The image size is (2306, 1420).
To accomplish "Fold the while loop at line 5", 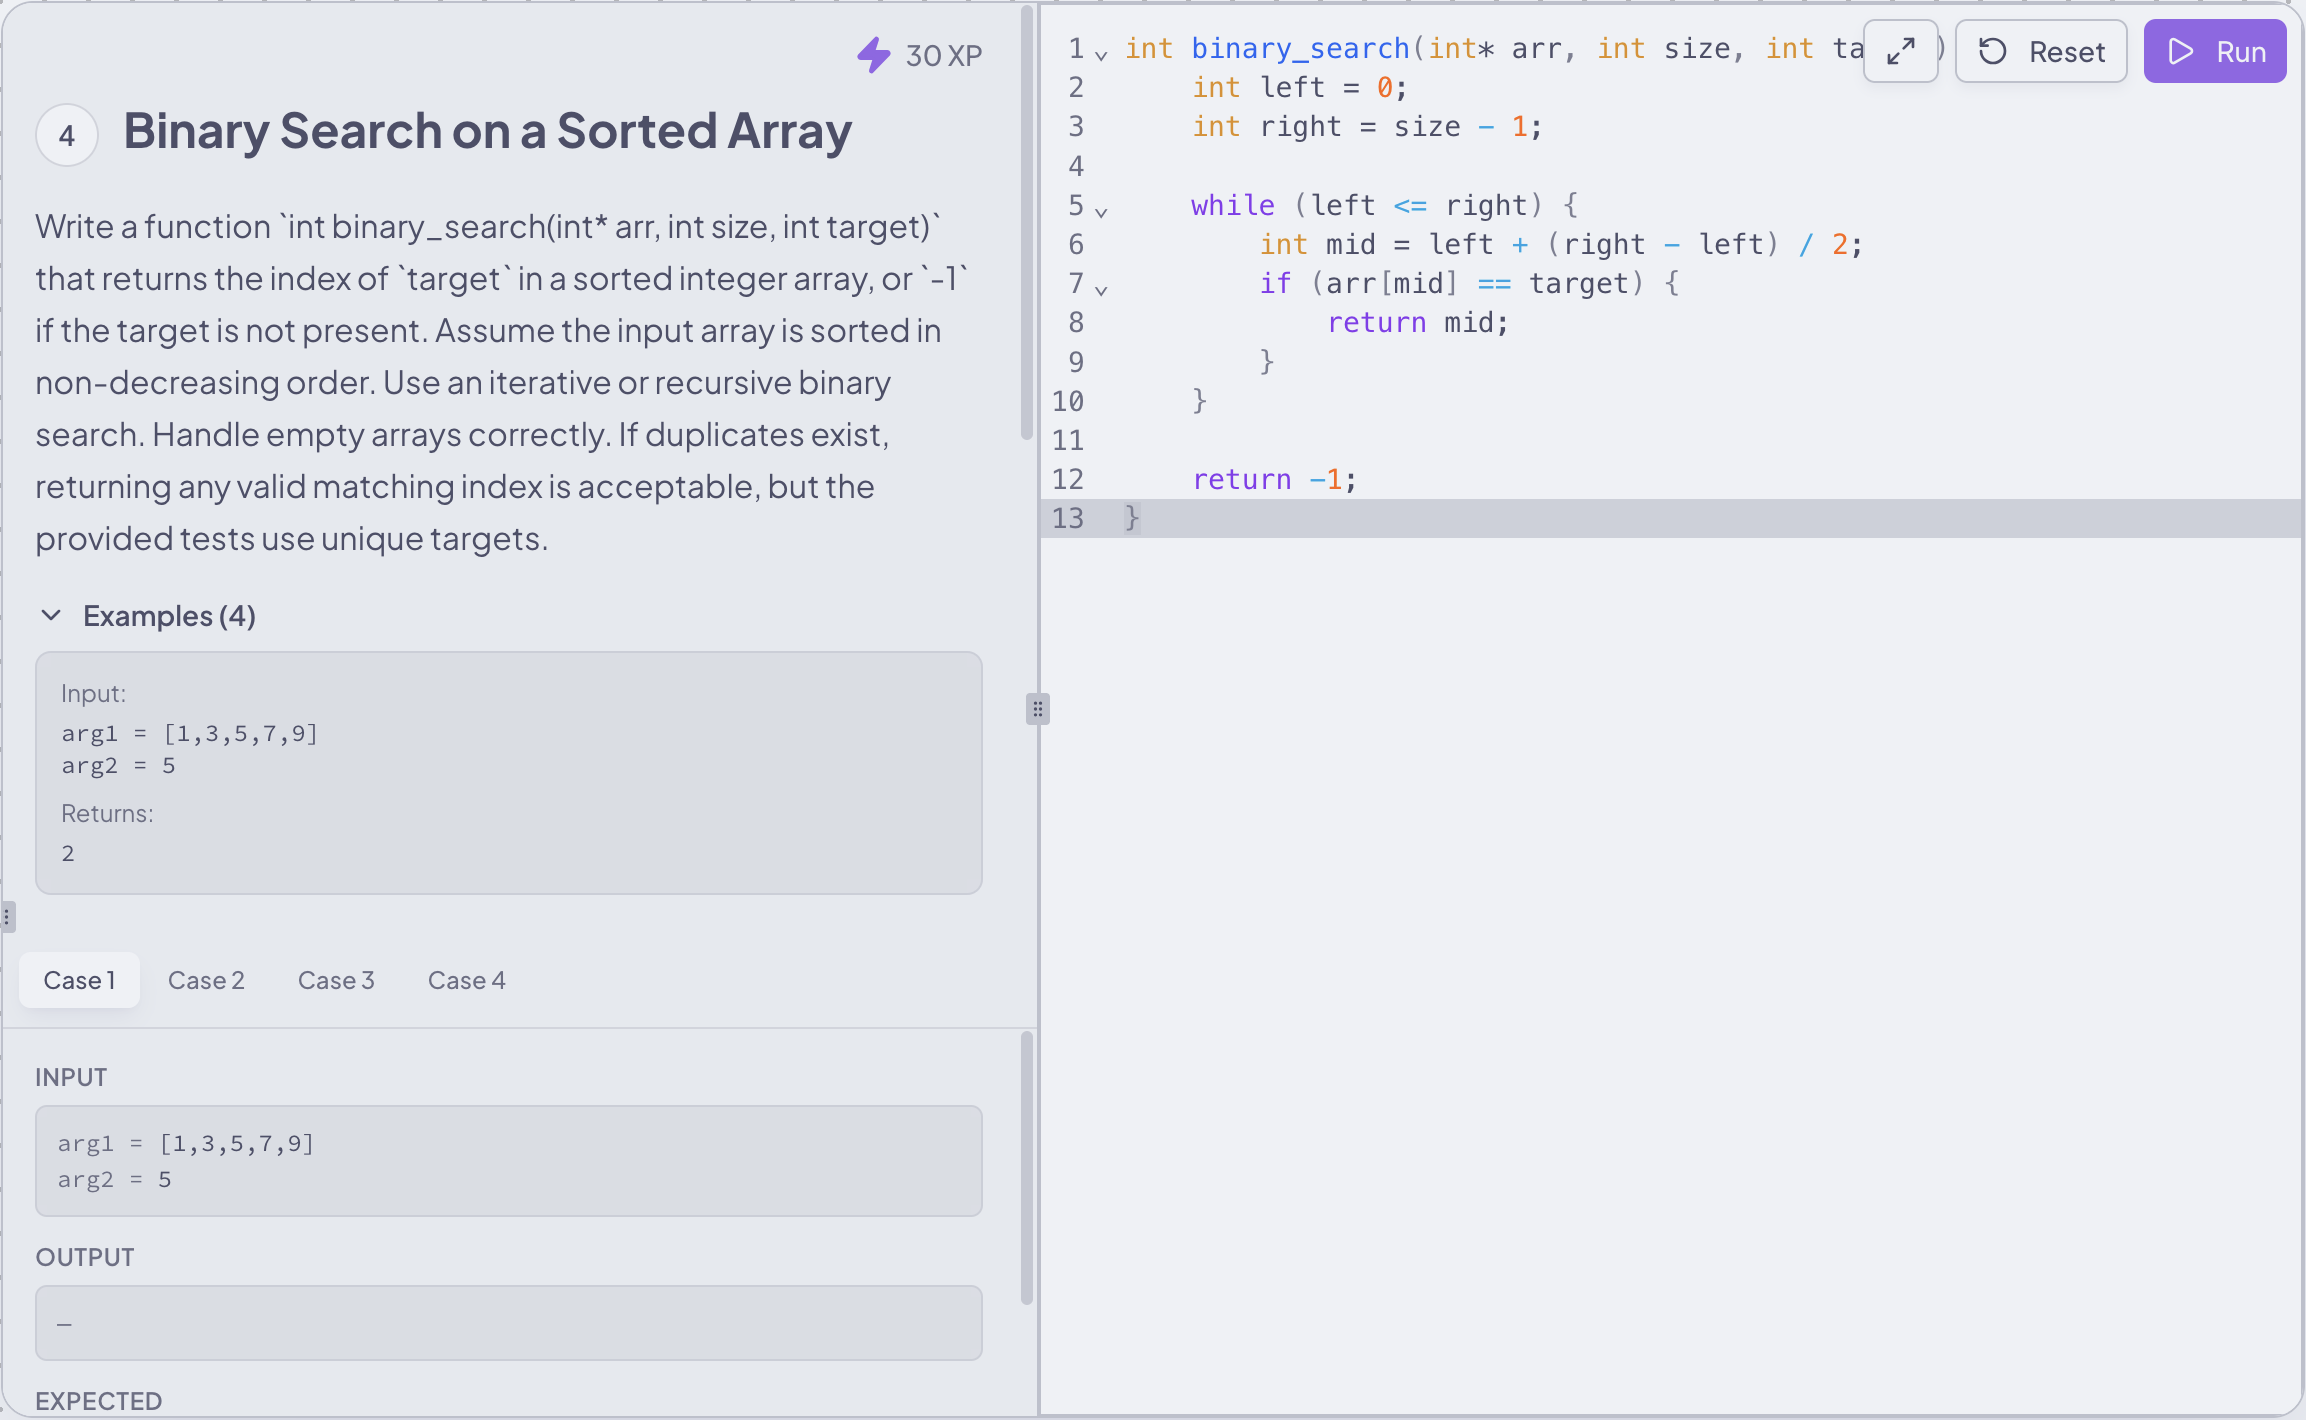I will pos(1101,212).
